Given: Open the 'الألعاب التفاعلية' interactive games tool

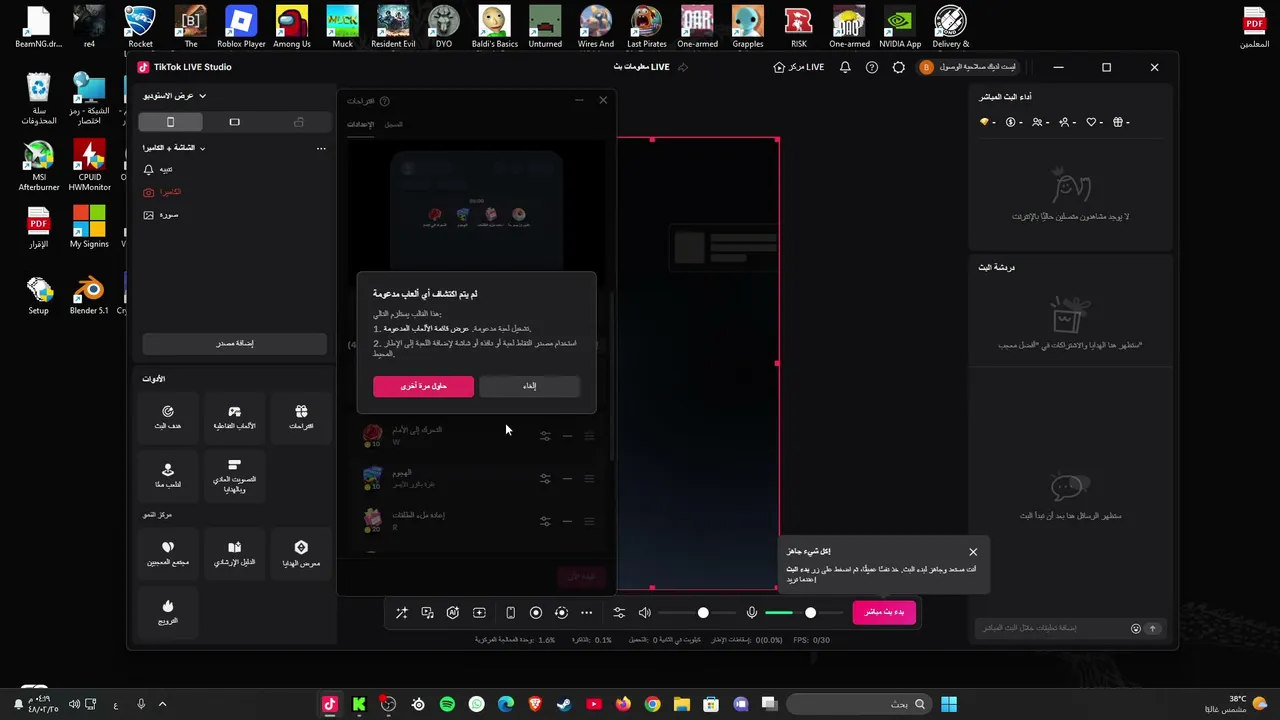Looking at the screenshot, I should tap(234, 418).
